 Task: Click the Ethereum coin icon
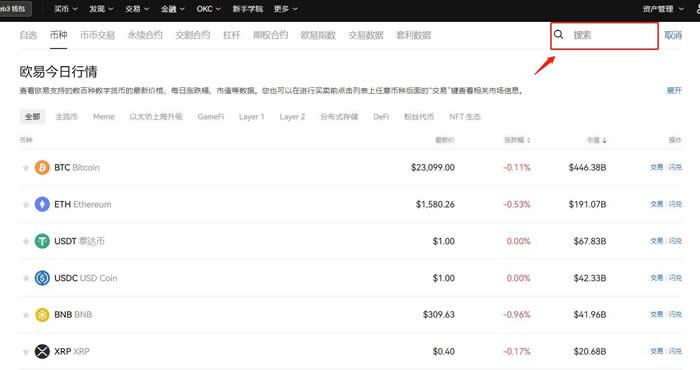[x=42, y=204]
